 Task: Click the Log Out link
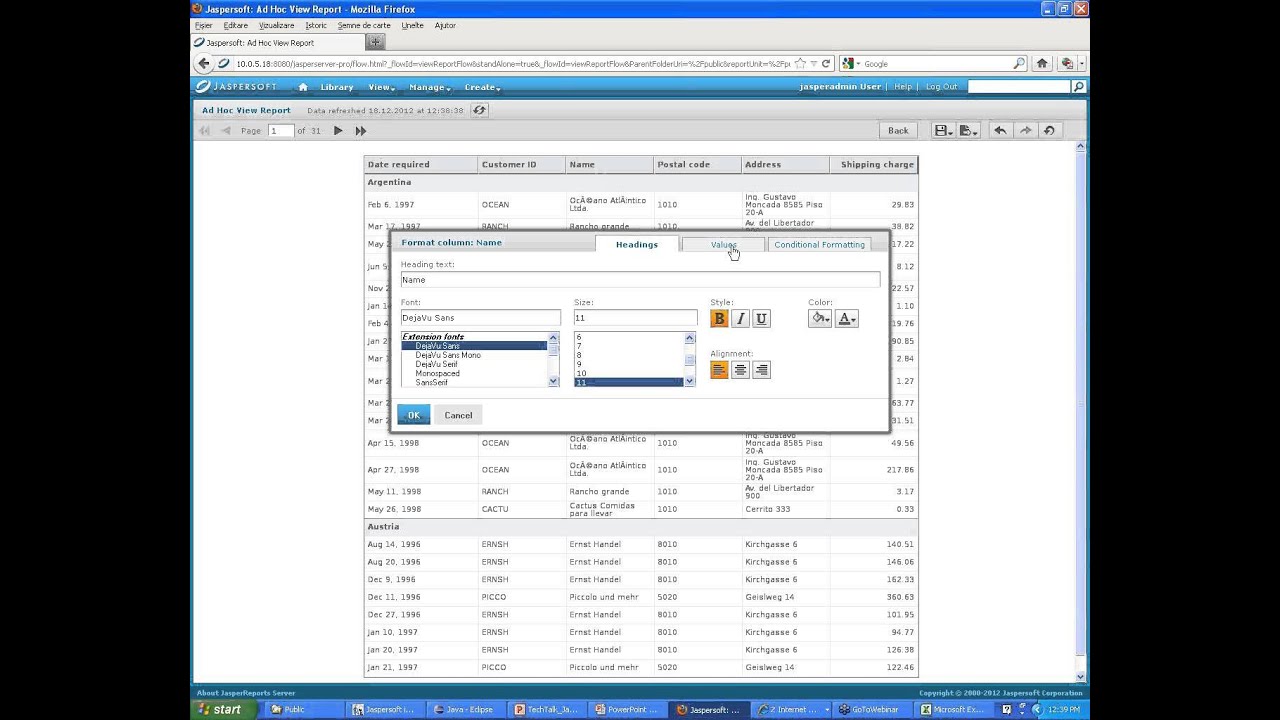pyautogui.click(x=941, y=87)
